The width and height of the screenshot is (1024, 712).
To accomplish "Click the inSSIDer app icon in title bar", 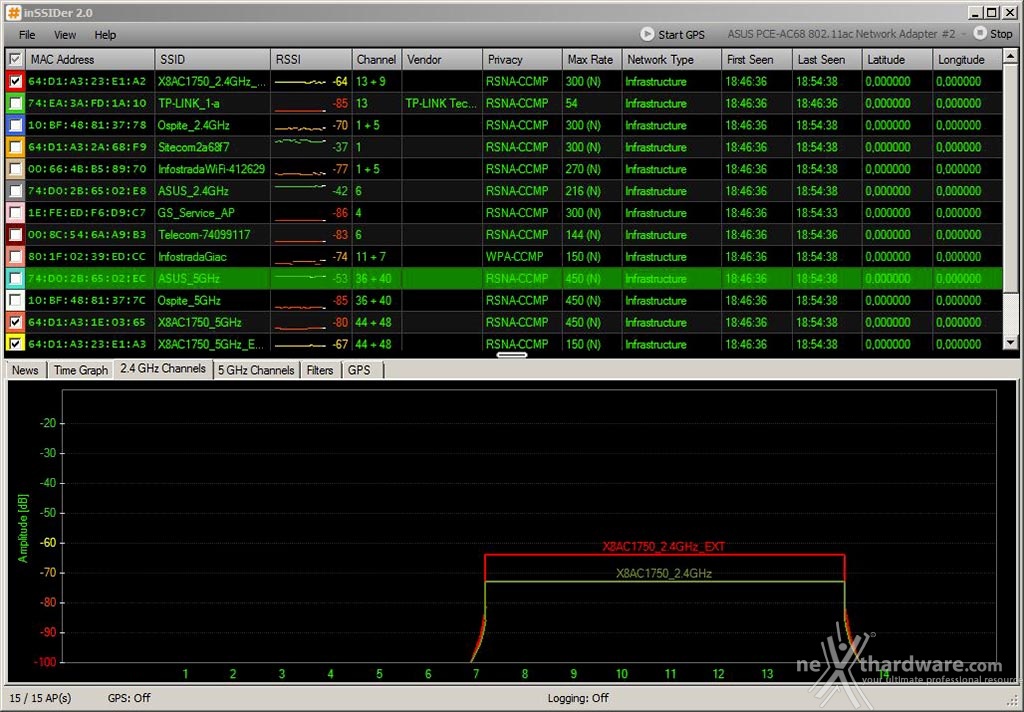I will 14,12.
